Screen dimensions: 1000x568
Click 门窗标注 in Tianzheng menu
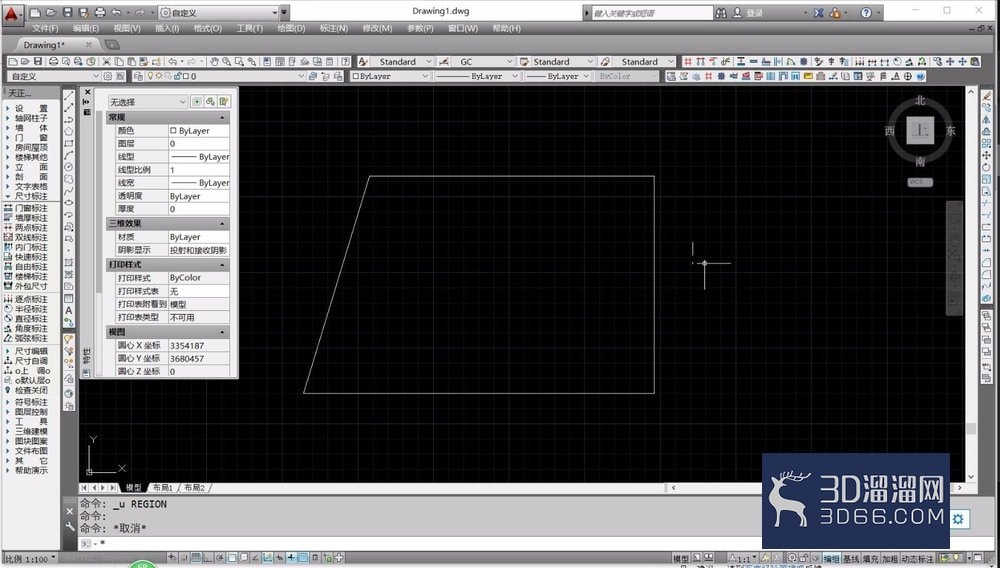(31, 208)
